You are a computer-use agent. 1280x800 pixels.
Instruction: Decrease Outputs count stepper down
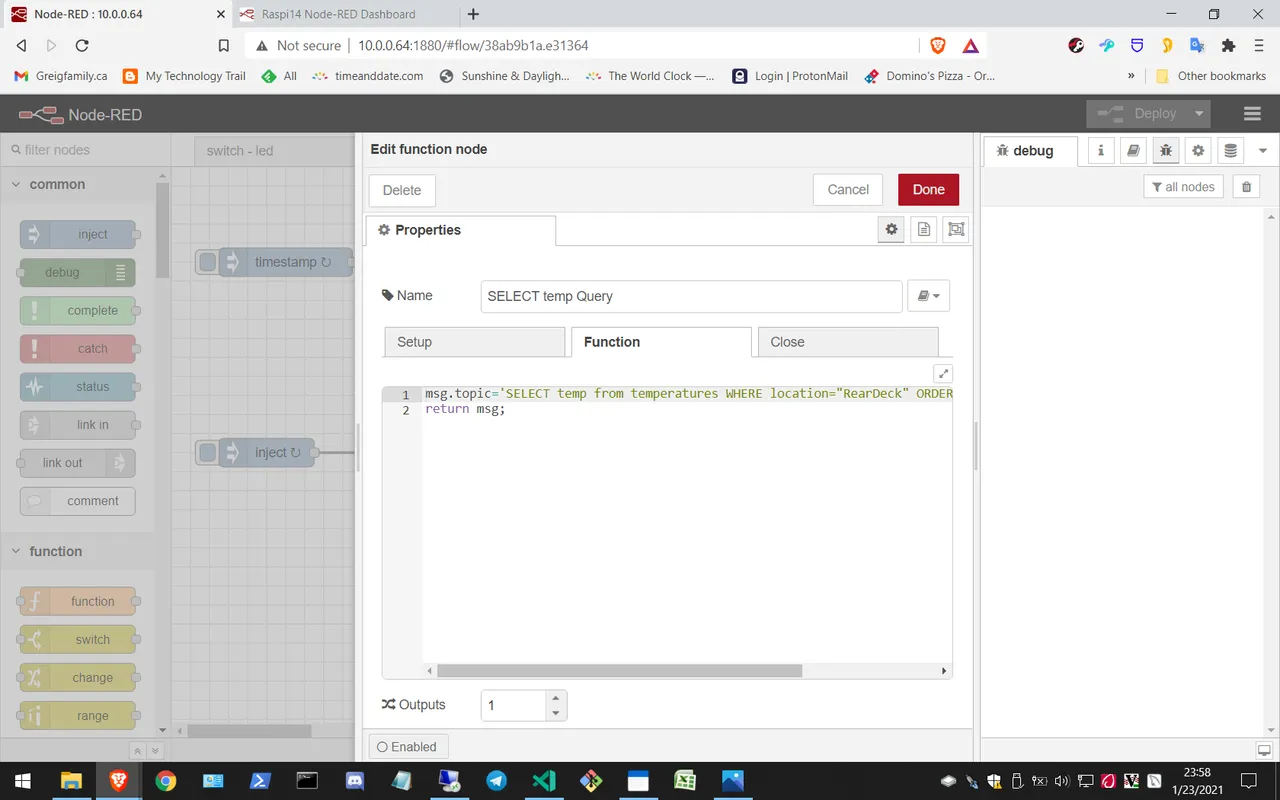[x=556, y=713]
